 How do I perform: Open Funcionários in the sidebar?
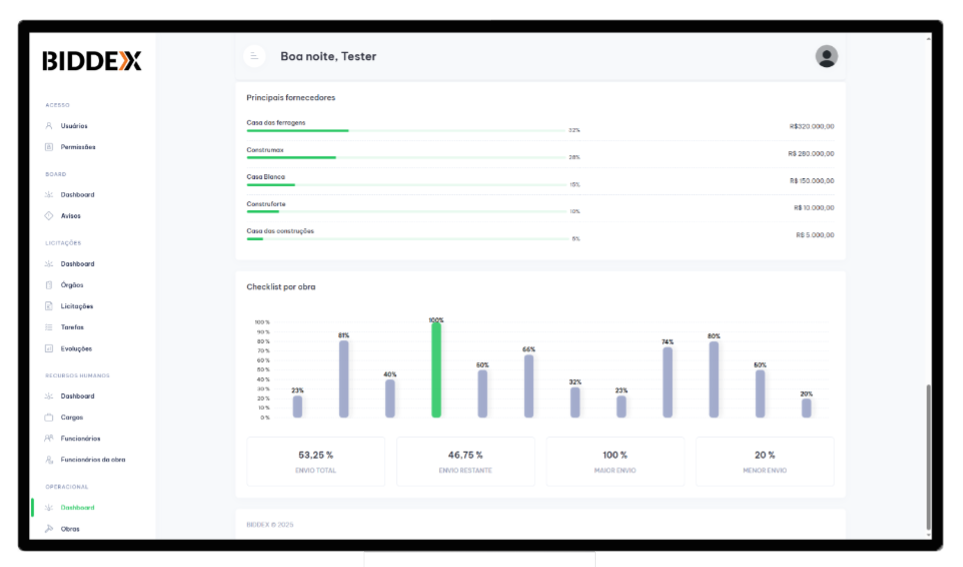(x=80, y=438)
